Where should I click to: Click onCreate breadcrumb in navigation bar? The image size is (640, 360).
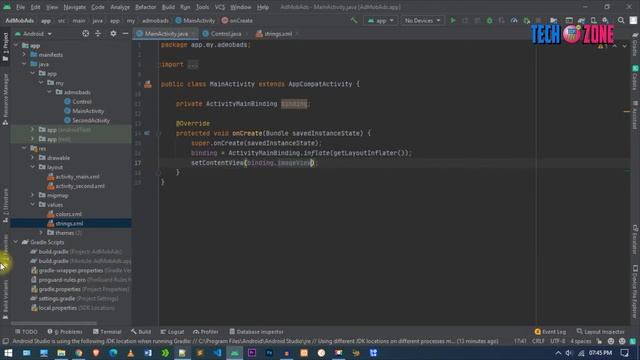[x=237, y=20]
